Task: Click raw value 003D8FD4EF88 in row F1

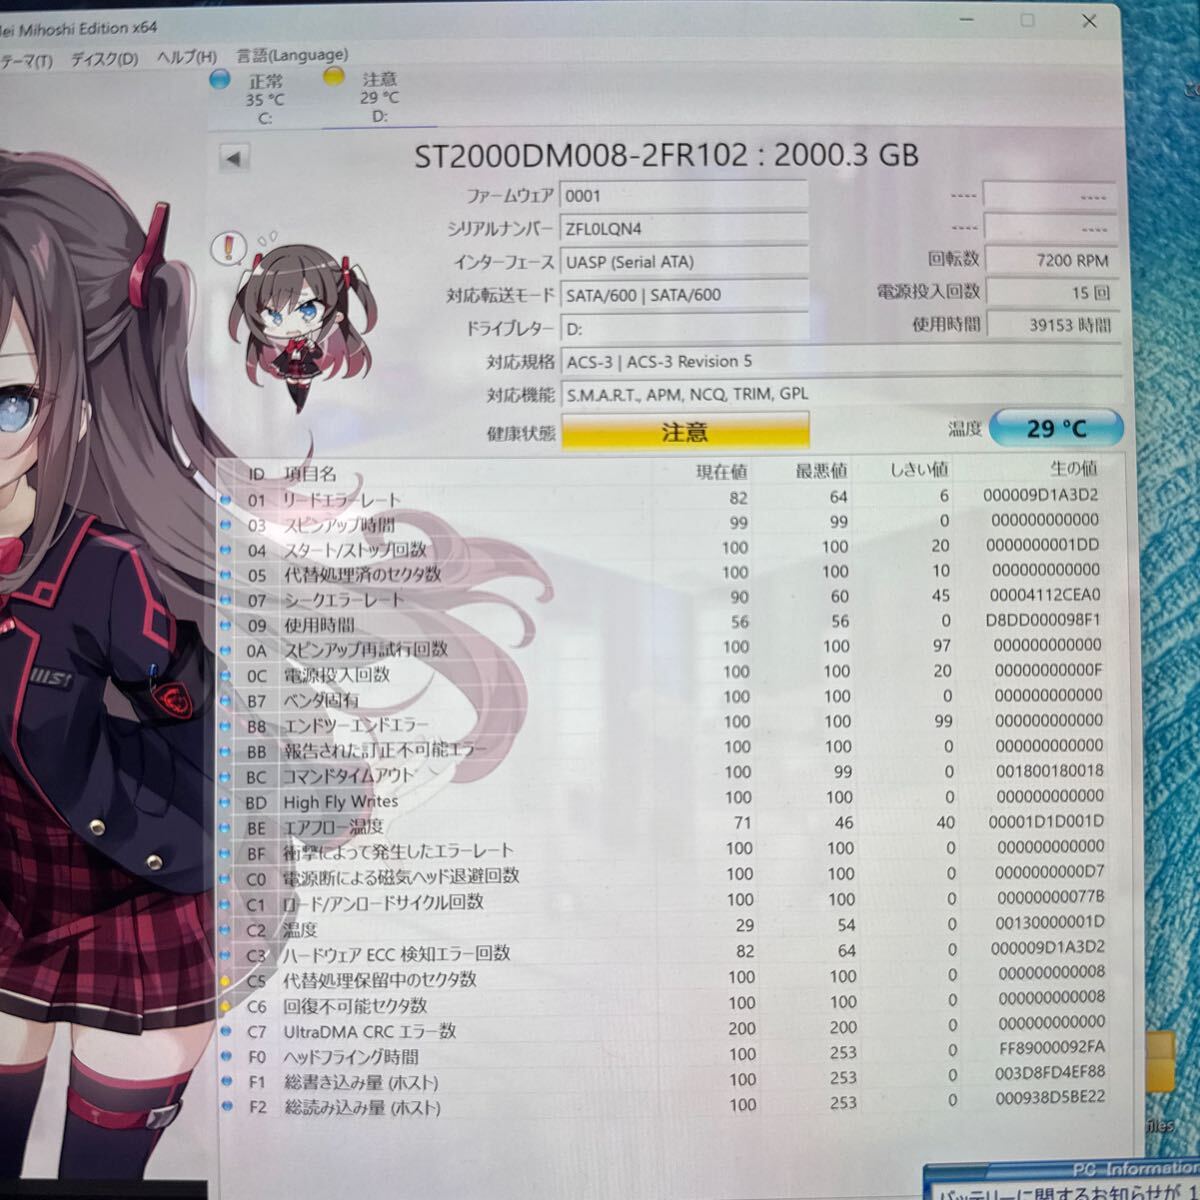Action: (x=1050, y=1071)
